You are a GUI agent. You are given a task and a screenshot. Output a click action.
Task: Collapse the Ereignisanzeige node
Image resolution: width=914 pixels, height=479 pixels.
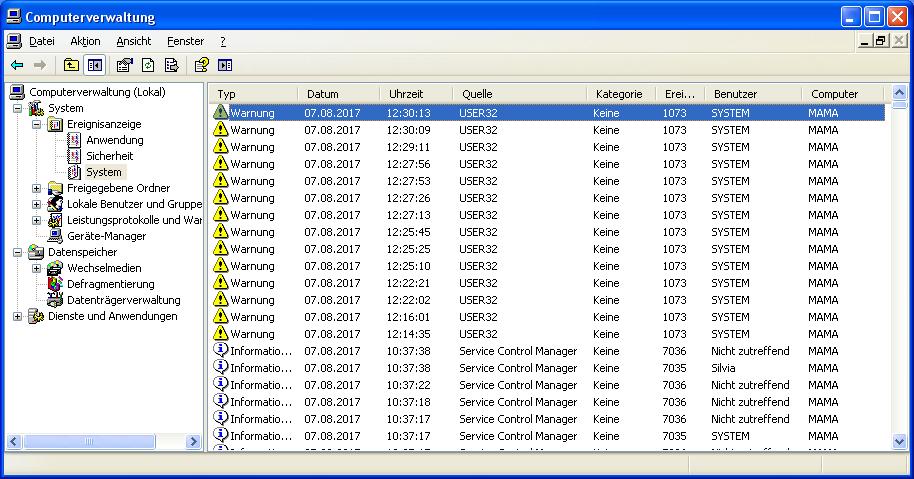[x=37, y=124]
